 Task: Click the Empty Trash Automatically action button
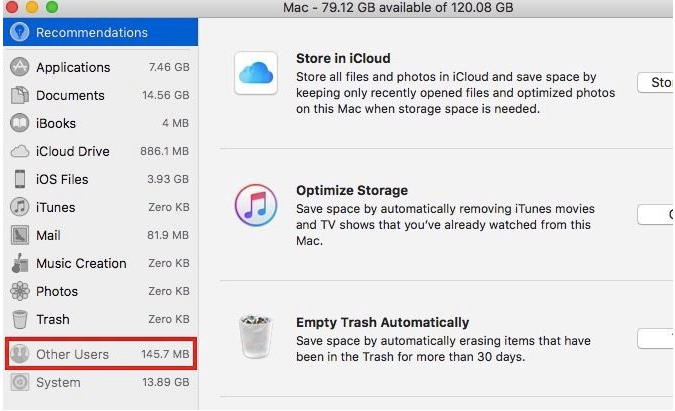click(655, 338)
